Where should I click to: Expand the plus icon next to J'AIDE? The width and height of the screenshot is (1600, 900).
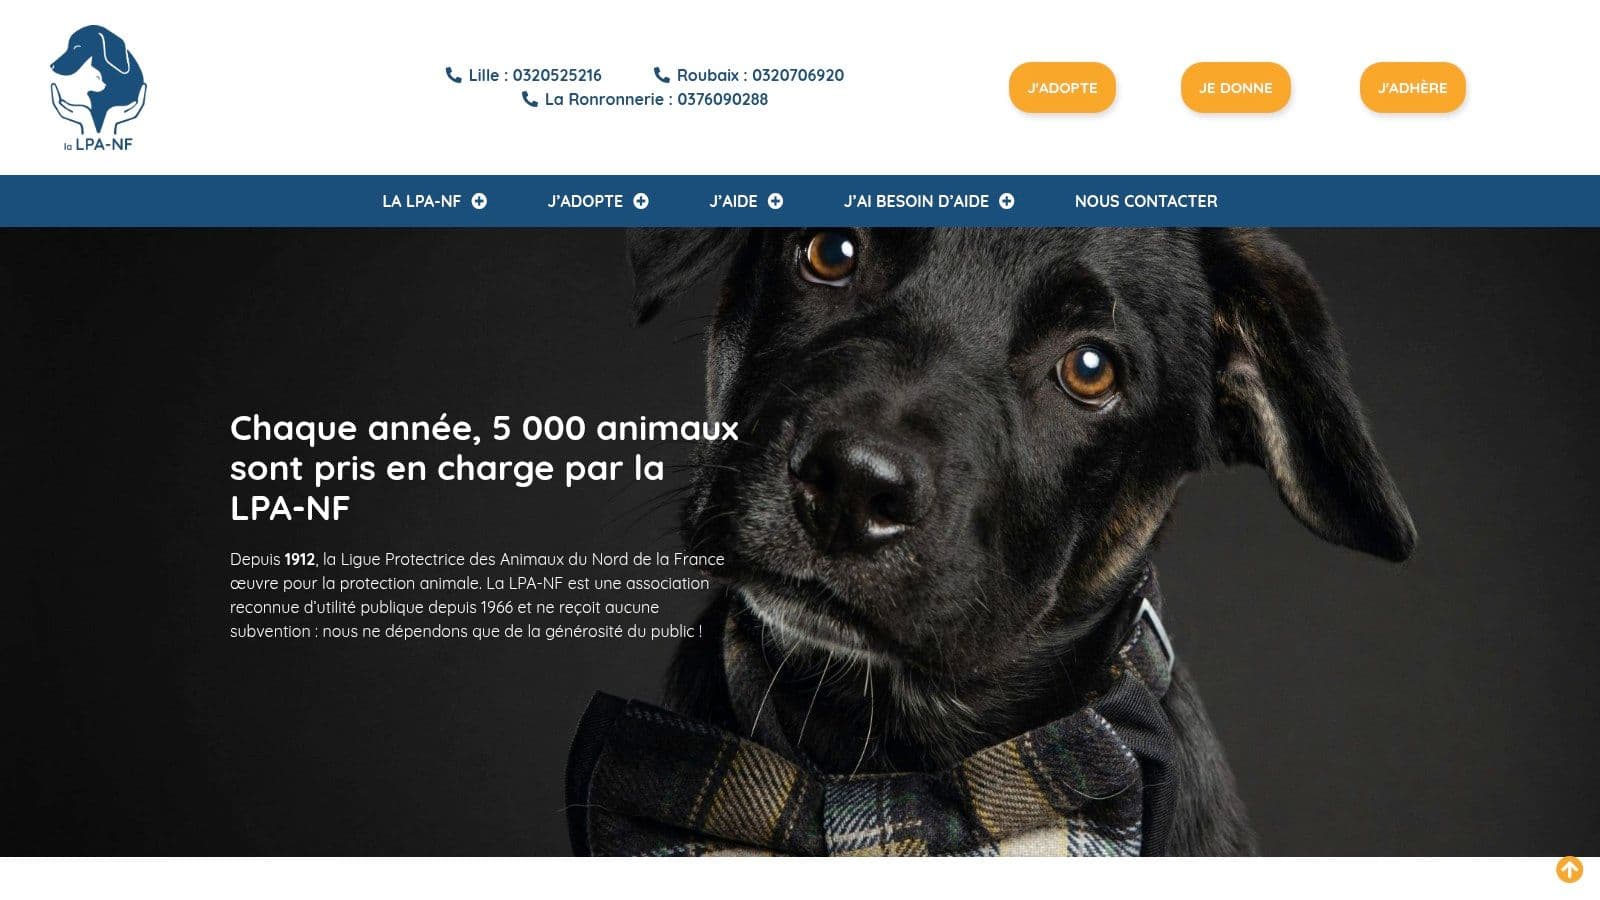775,201
